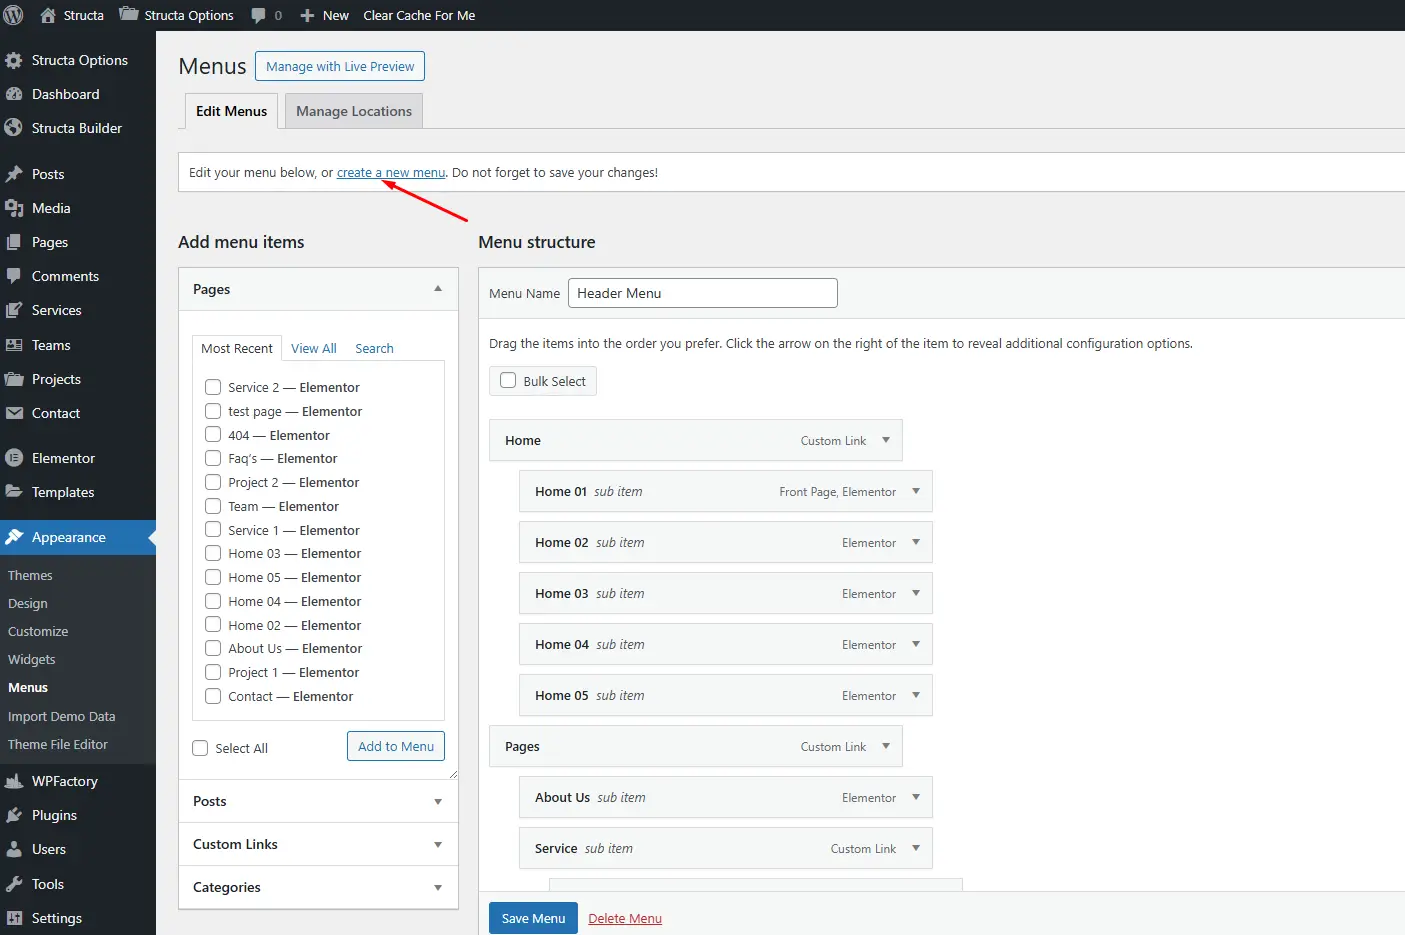The width and height of the screenshot is (1405, 935).
Task: Tick the About Us — Elementor checkbox
Action: pyautogui.click(x=213, y=648)
